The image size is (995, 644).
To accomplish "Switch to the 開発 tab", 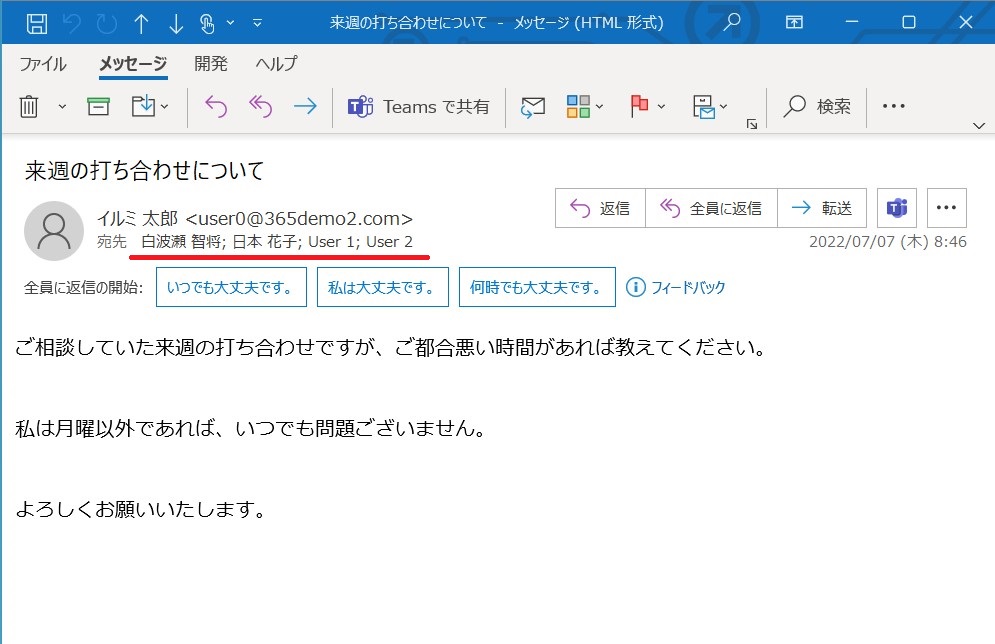I will click(x=210, y=63).
